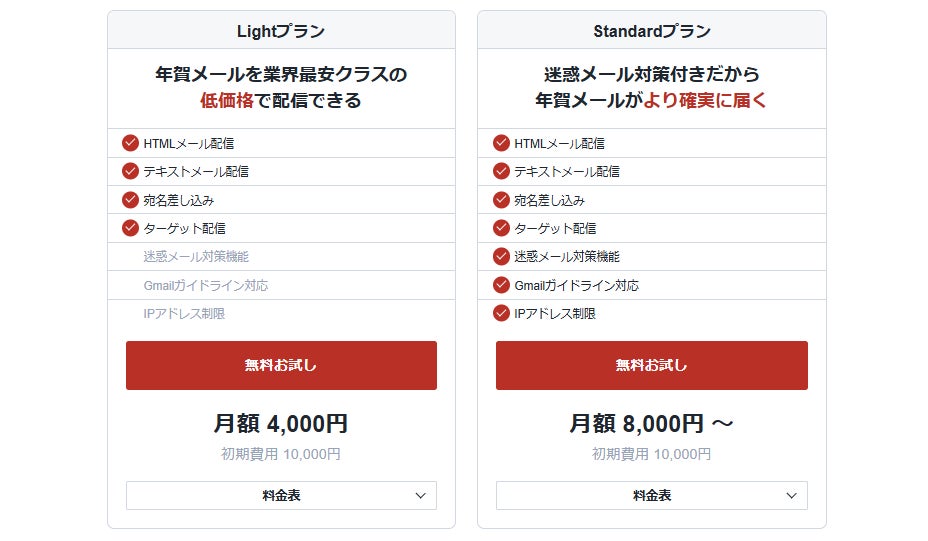The image size is (928, 541).
Task: Click the Standard plan テキストメール配信 check icon
Action: pos(501,171)
